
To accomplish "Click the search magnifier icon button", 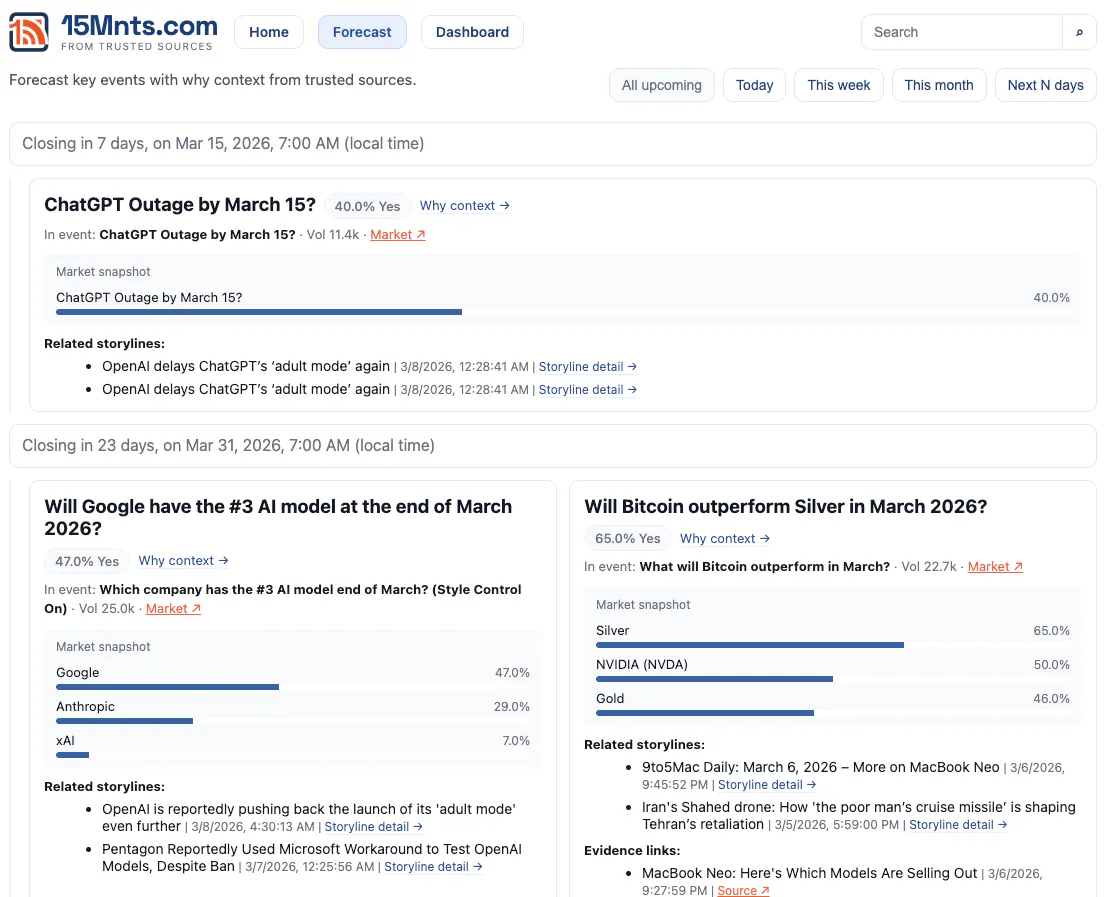I will (1079, 33).
